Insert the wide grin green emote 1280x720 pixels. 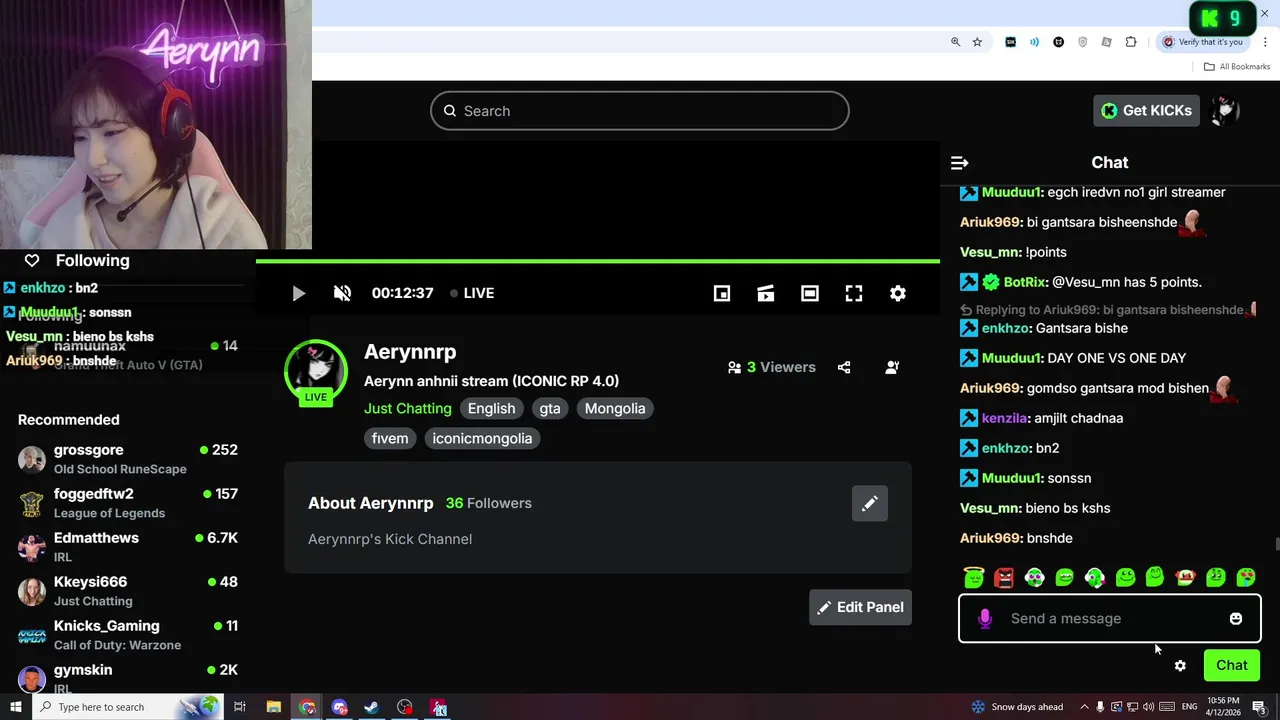(x=1064, y=577)
